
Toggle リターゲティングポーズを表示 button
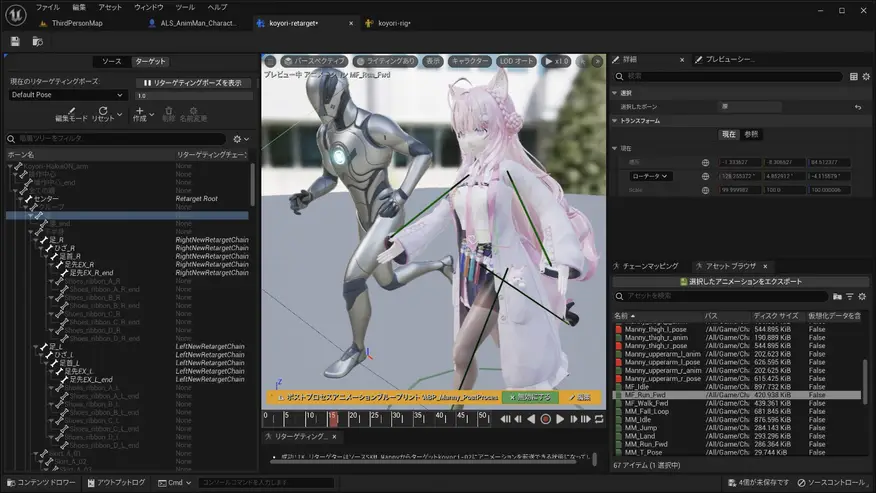pyautogui.click(x=193, y=83)
